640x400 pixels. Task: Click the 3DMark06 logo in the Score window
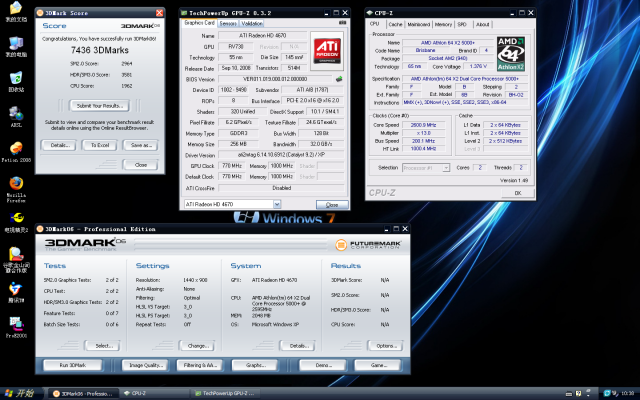140,26
